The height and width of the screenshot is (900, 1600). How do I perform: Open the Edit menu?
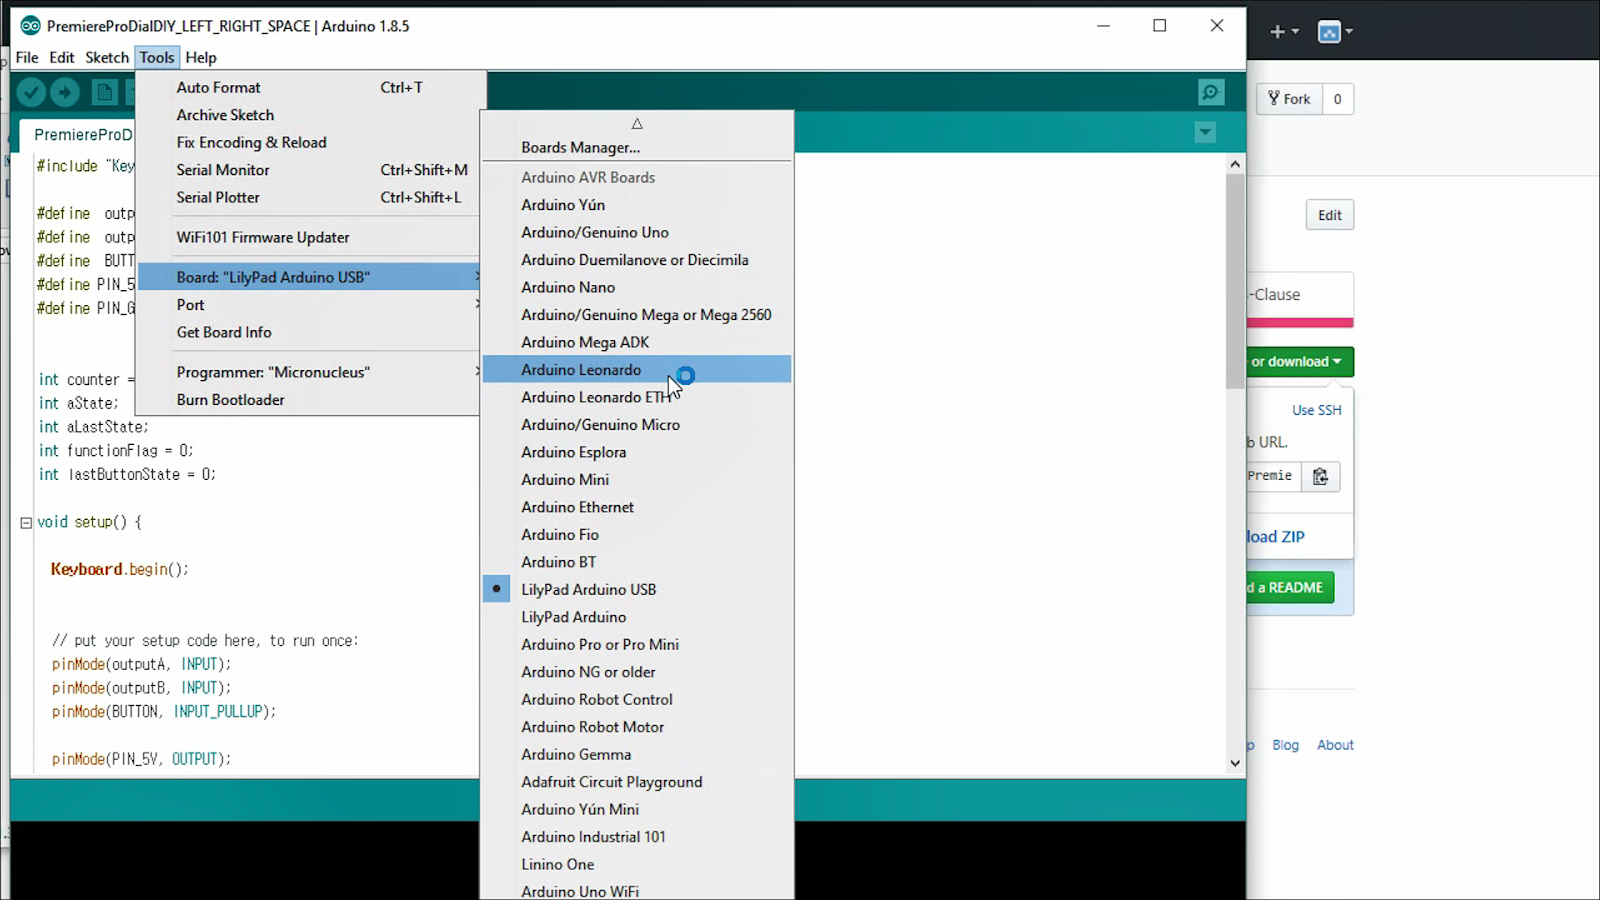[62, 57]
